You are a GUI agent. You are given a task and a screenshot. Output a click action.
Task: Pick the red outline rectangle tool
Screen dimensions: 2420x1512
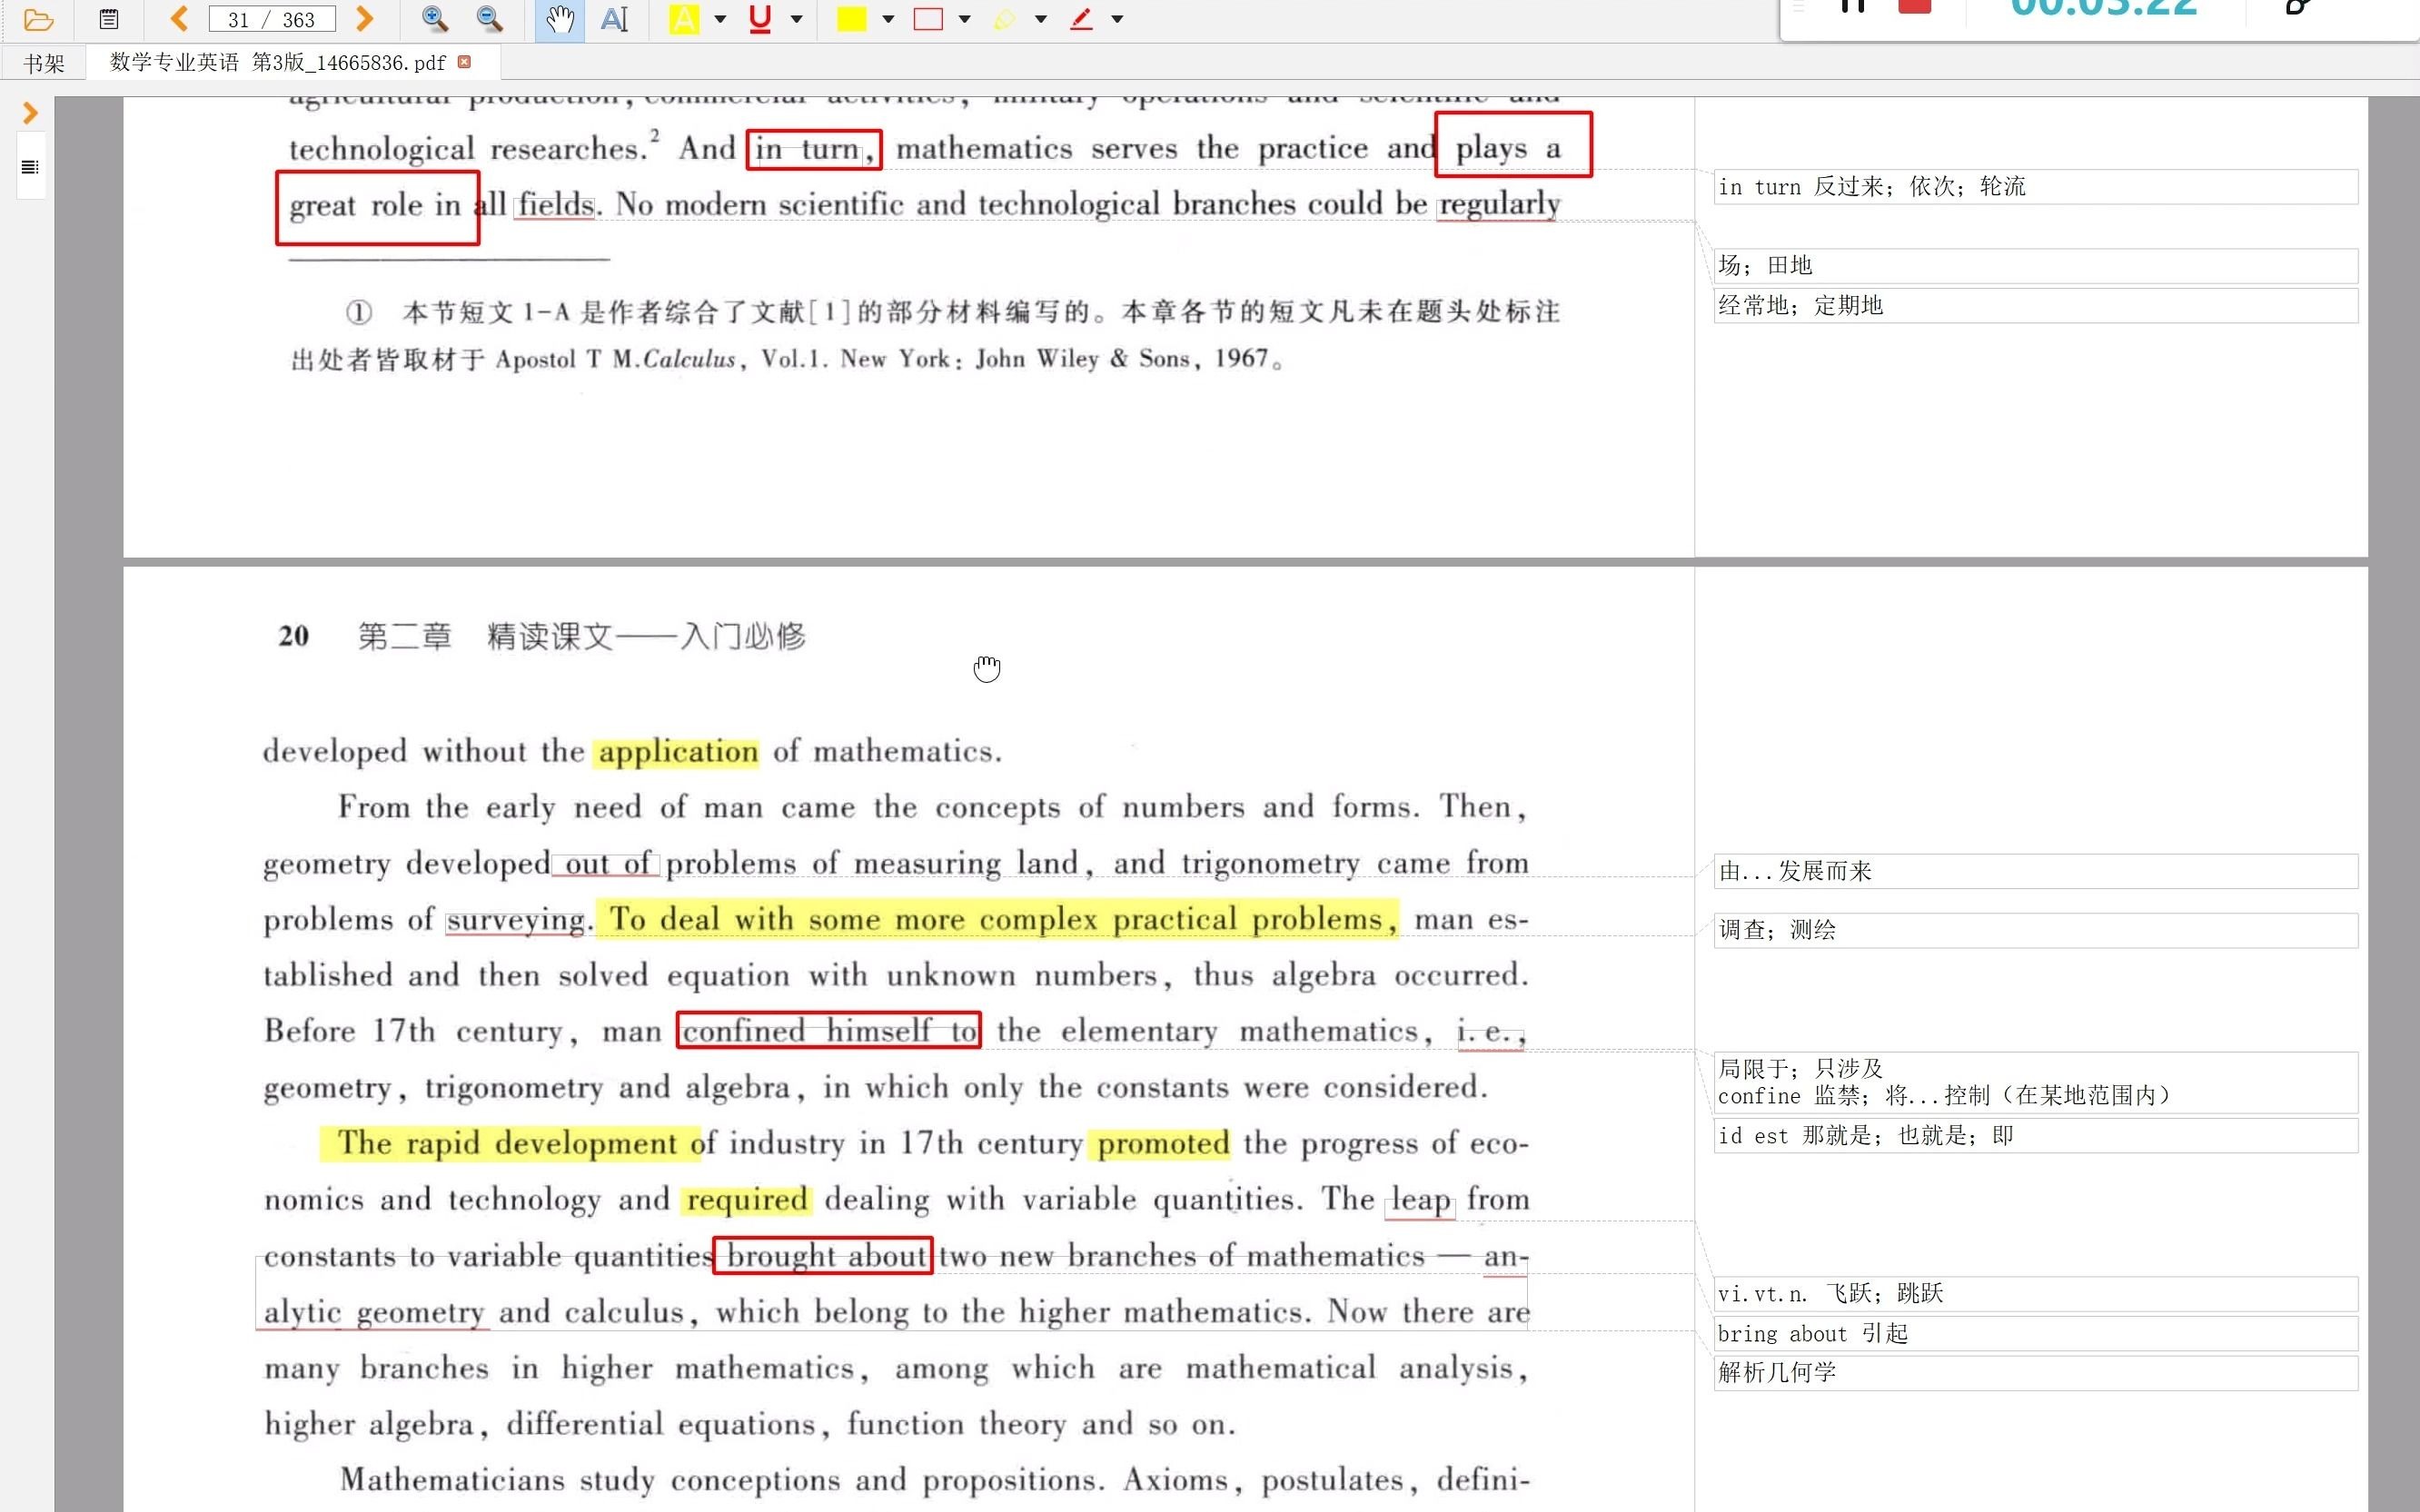click(928, 19)
